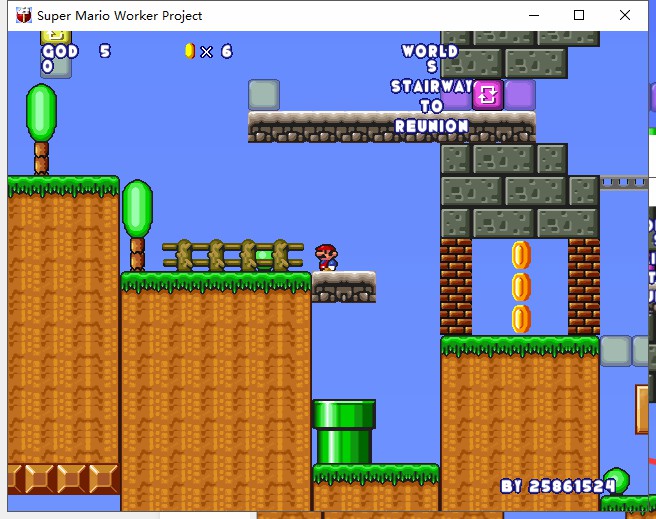Click the Super Mario Worker app icon in title bar

click(x=23, y=15)
